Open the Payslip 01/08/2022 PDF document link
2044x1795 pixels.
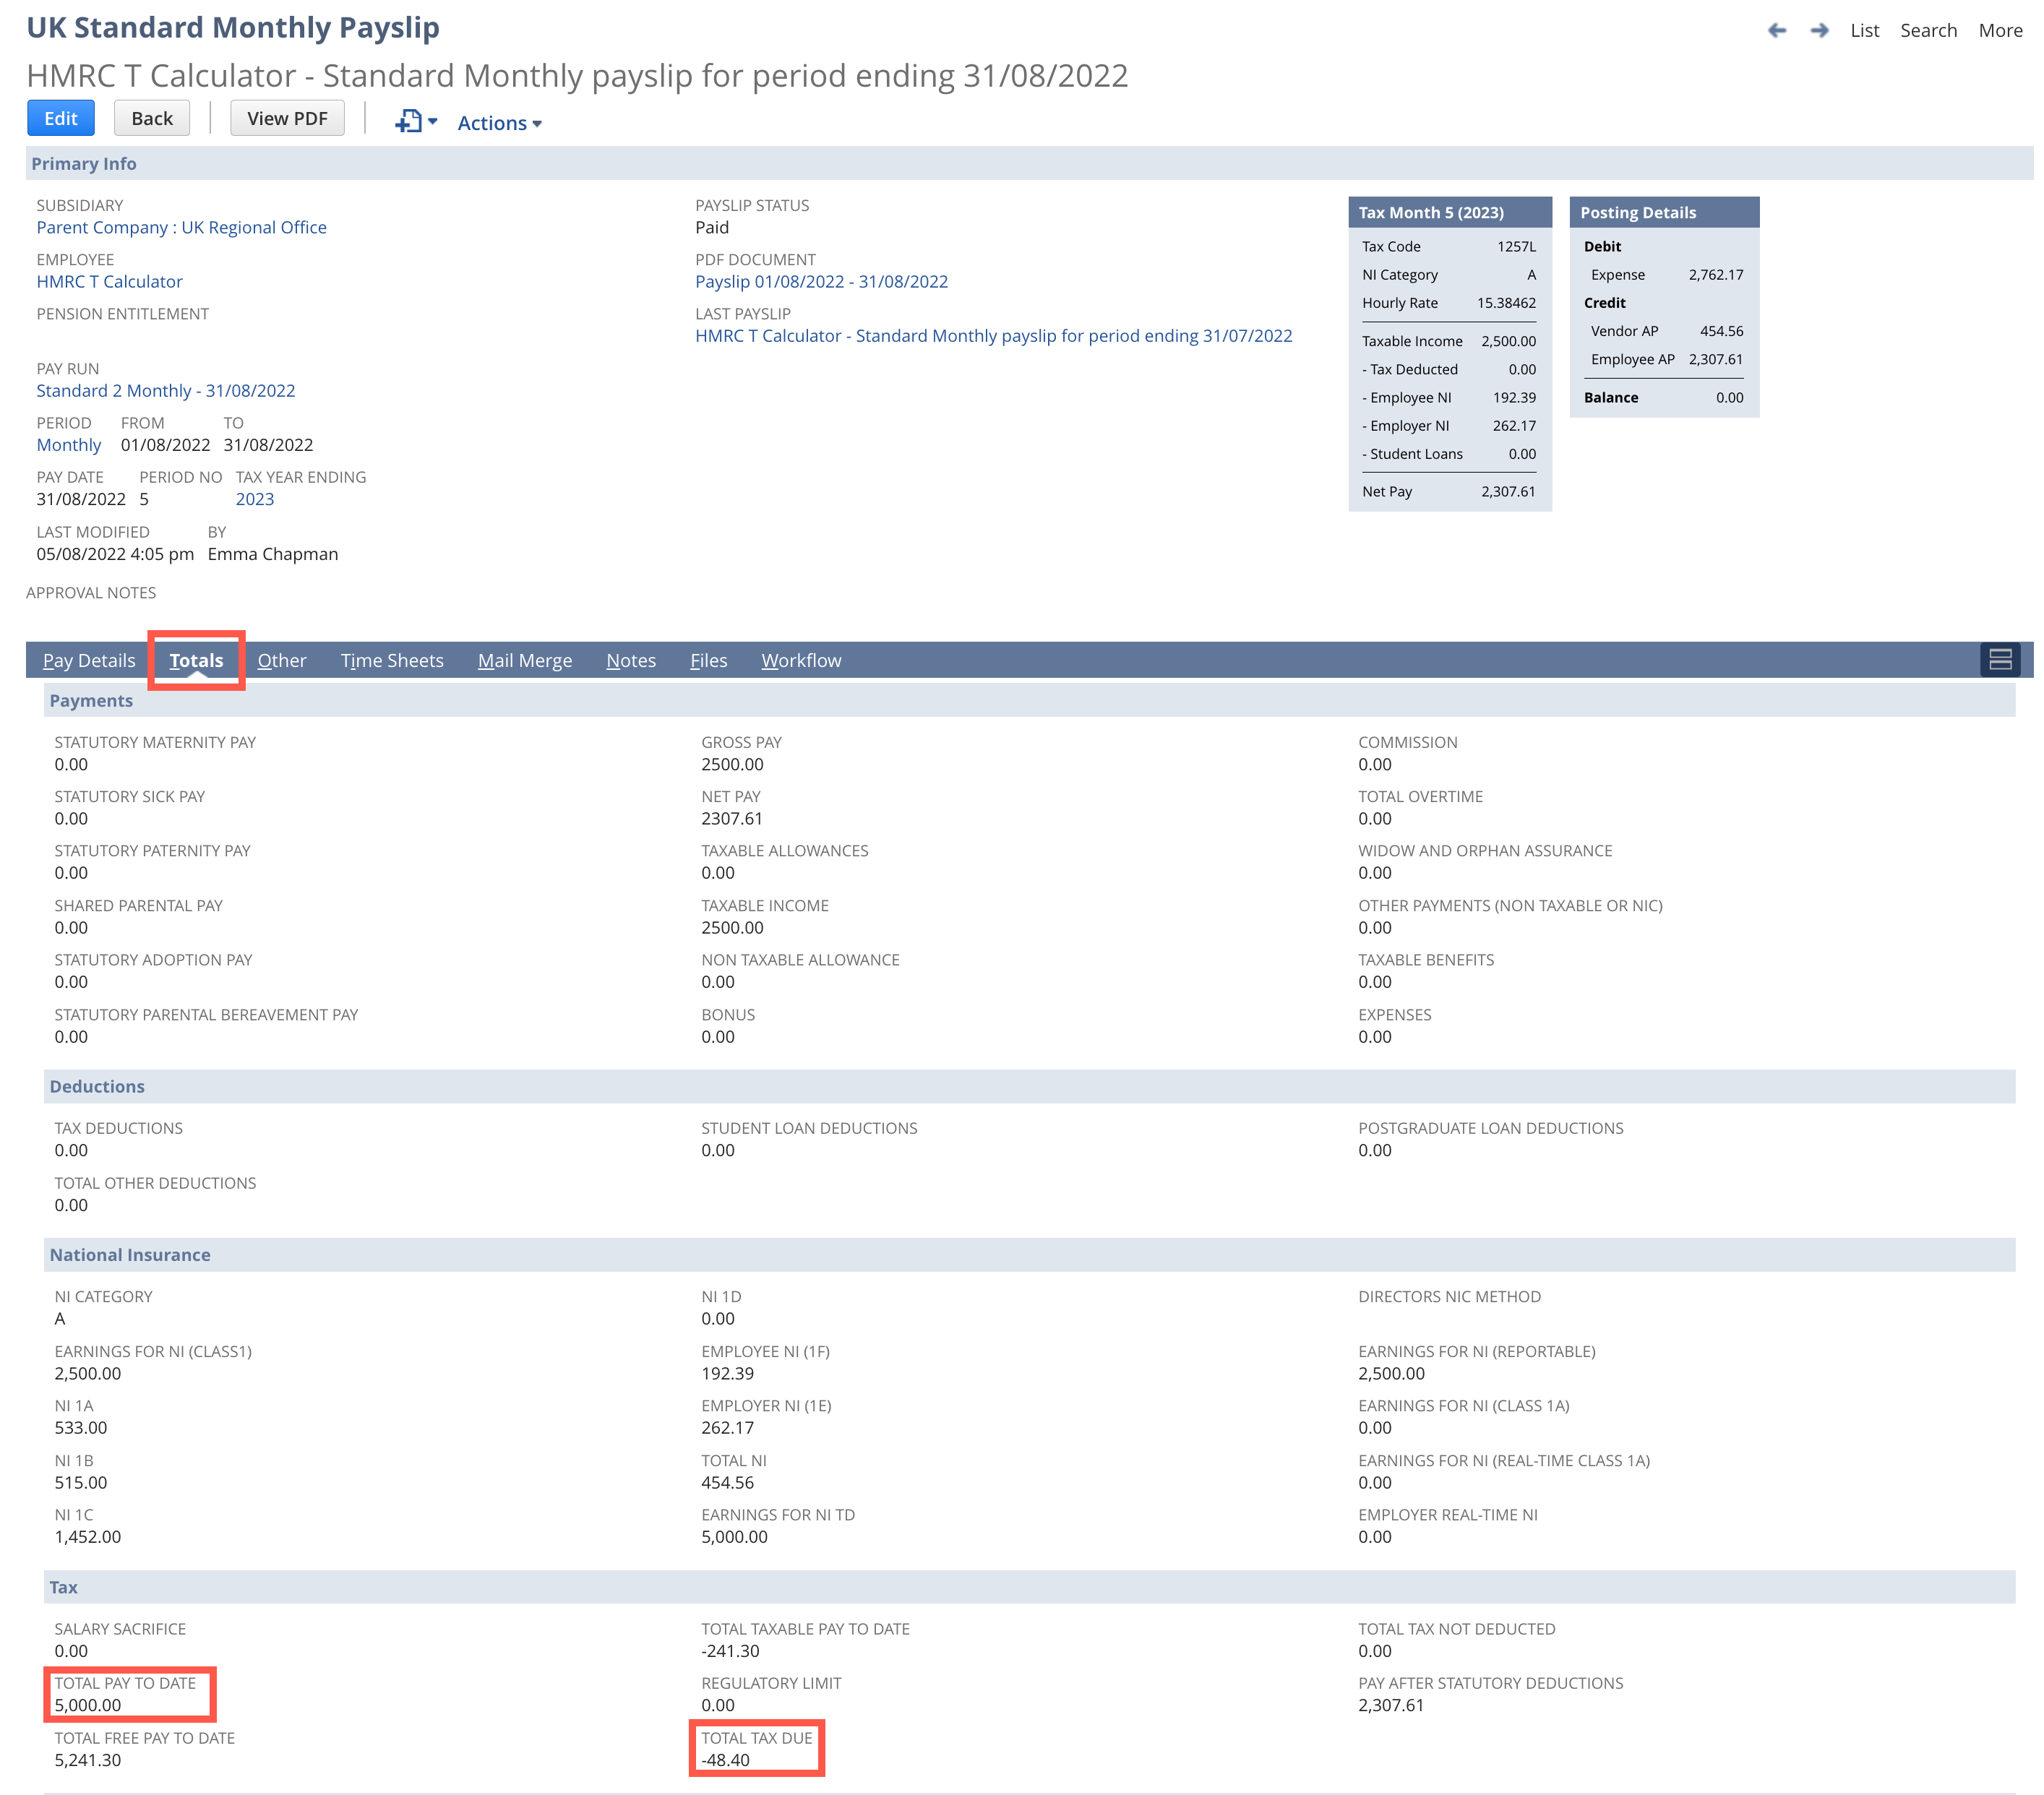coord(821,281)
